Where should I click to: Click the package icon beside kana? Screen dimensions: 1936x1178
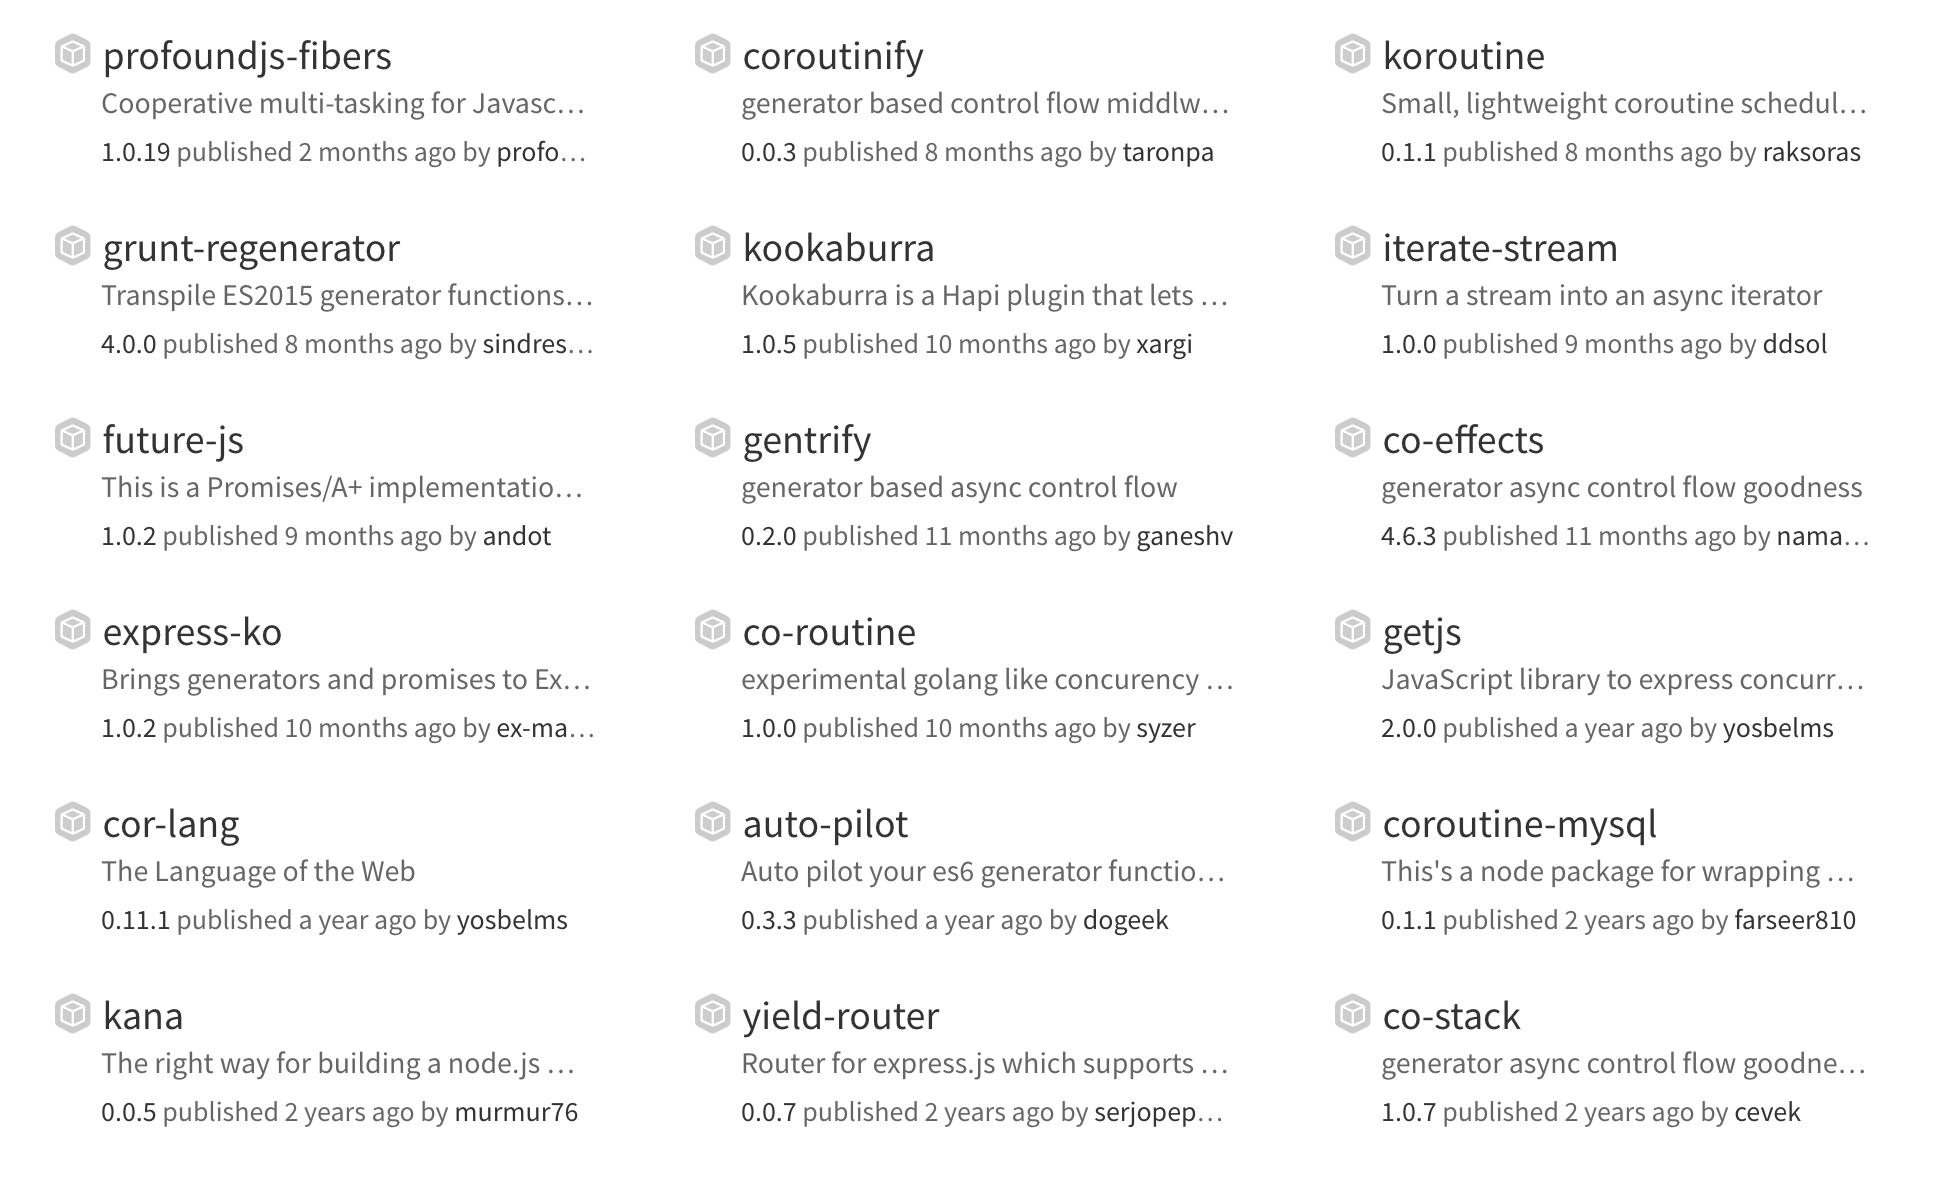(72, 1014)
